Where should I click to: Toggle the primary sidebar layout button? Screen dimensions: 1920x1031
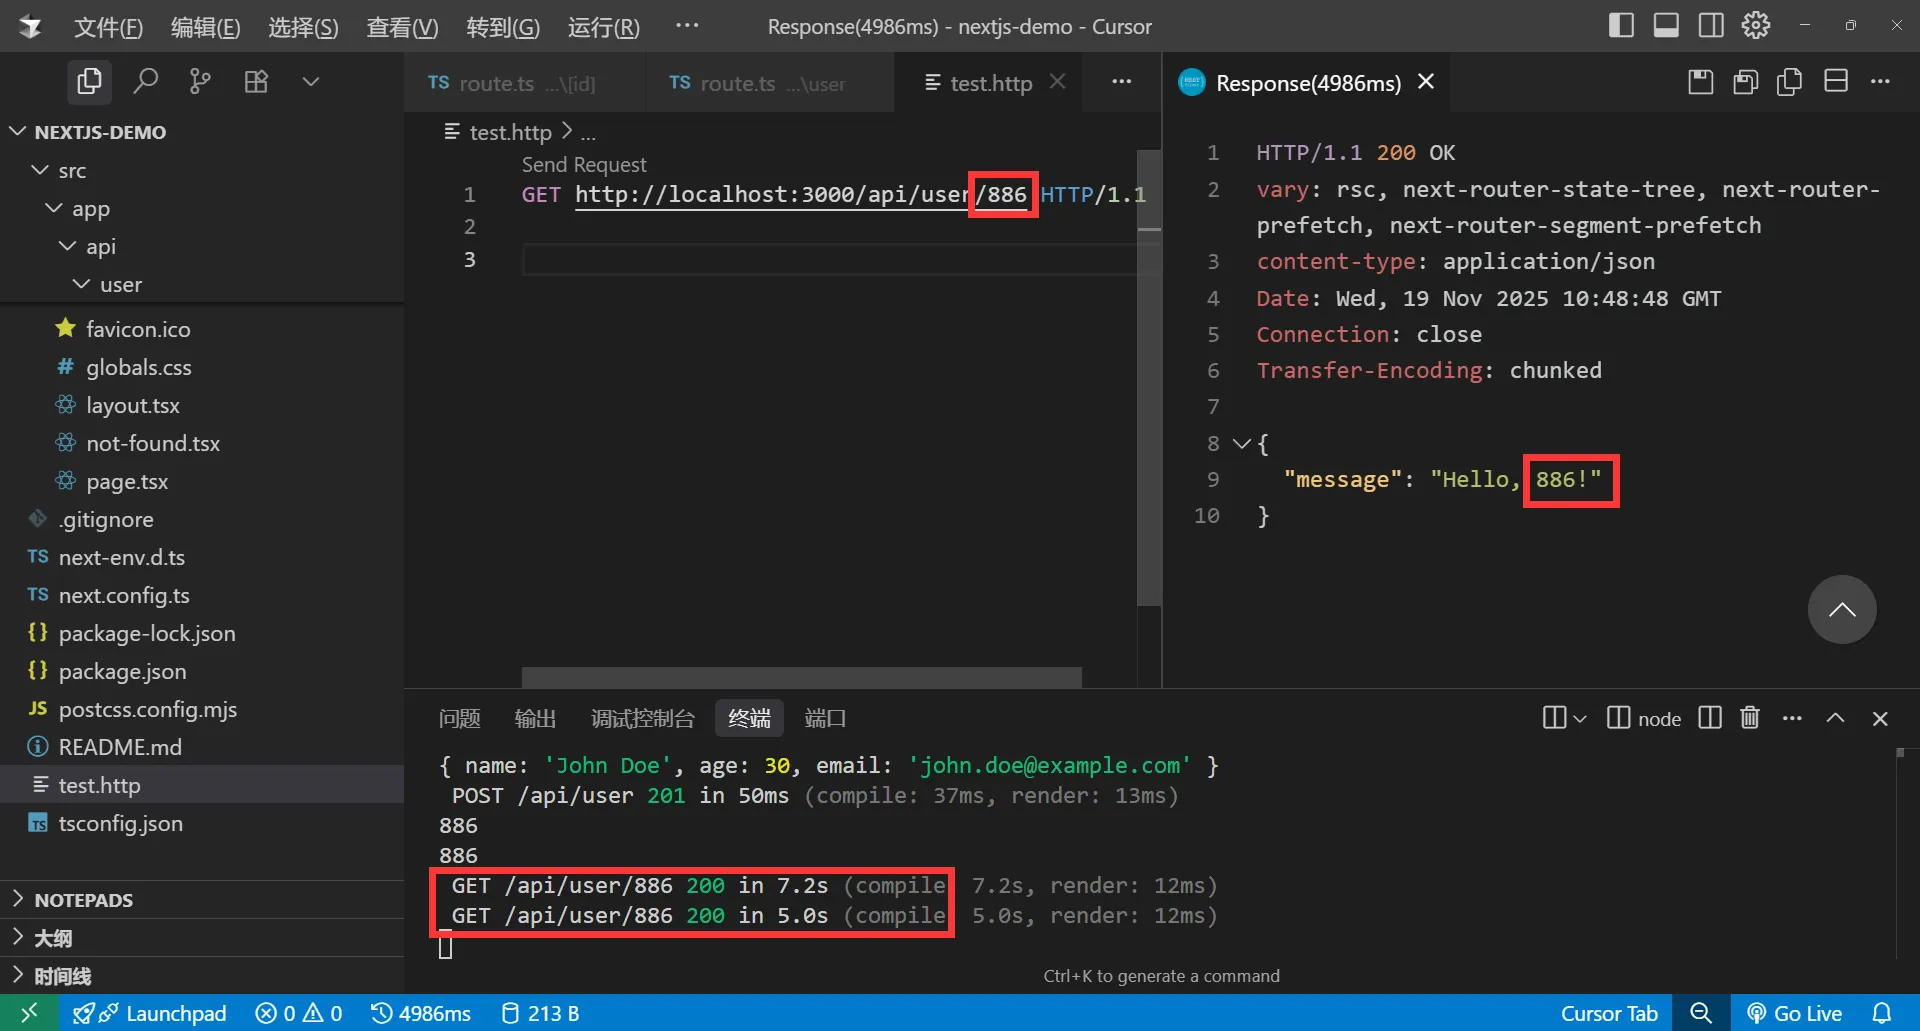1621,26
